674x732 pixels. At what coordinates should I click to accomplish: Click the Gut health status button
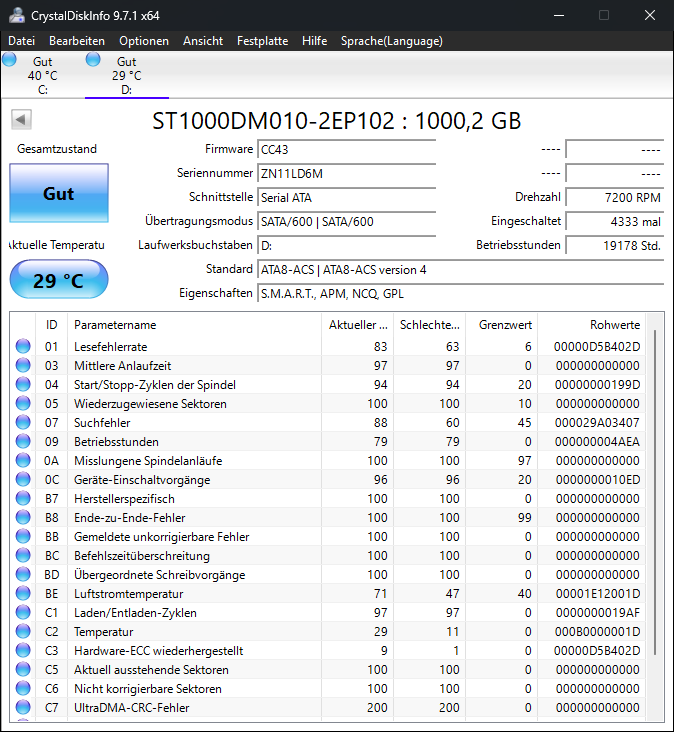click(59, 193)
